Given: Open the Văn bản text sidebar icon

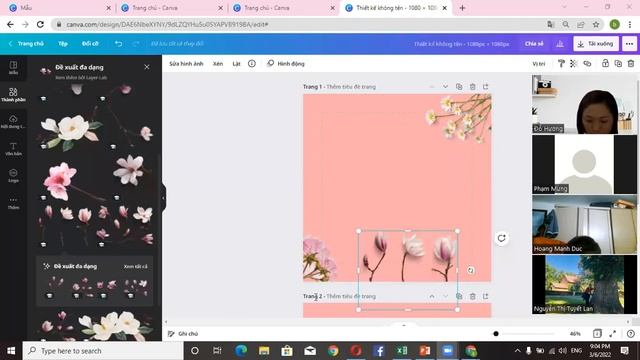Looking at the screenshot, I should 13,149.
